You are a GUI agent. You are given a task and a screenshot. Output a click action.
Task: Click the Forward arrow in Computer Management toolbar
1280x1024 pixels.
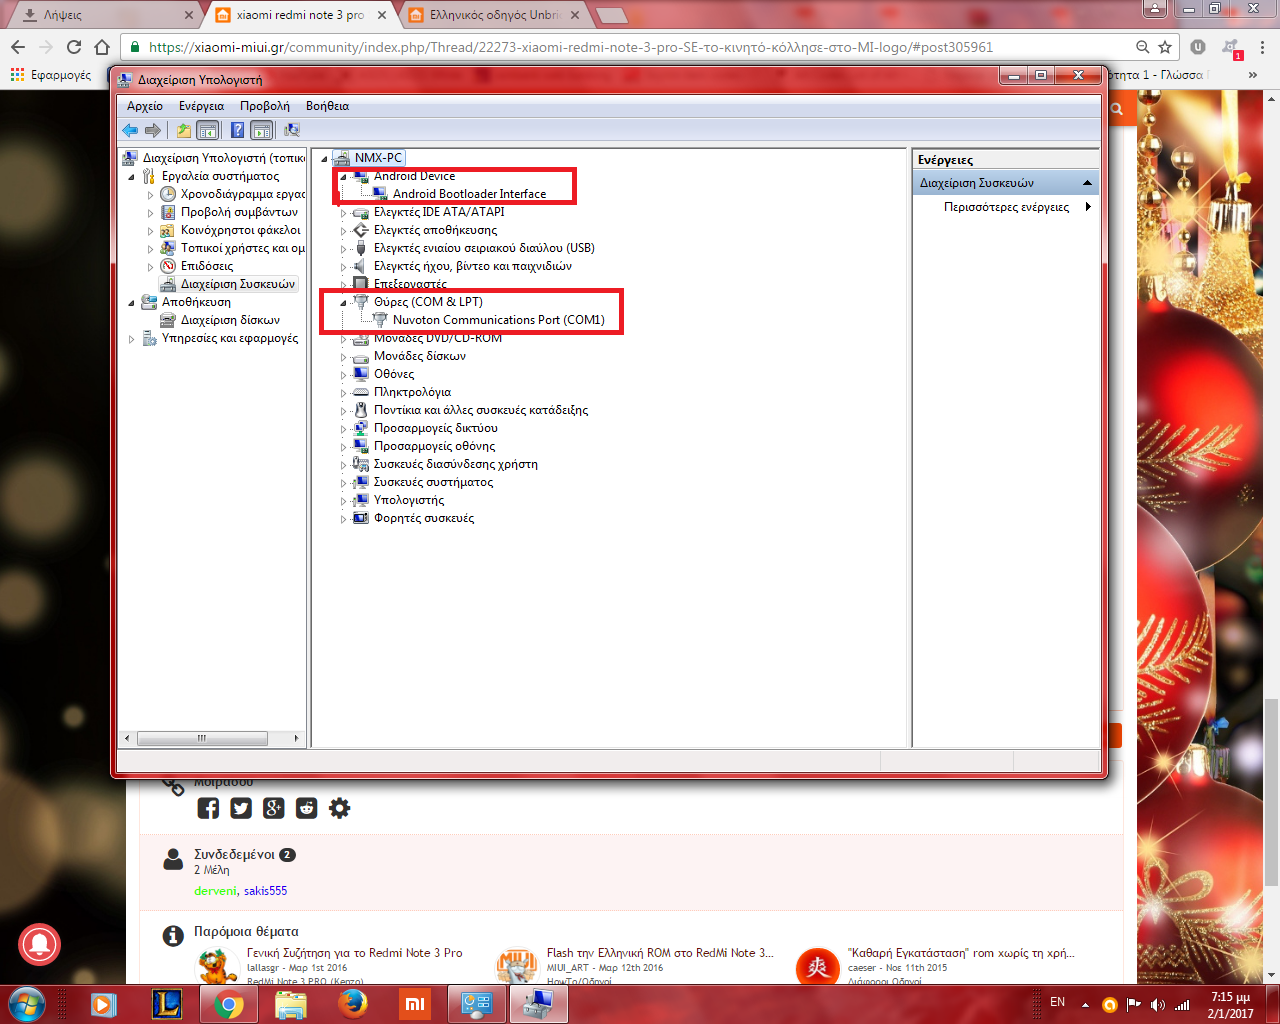[153, 130]
